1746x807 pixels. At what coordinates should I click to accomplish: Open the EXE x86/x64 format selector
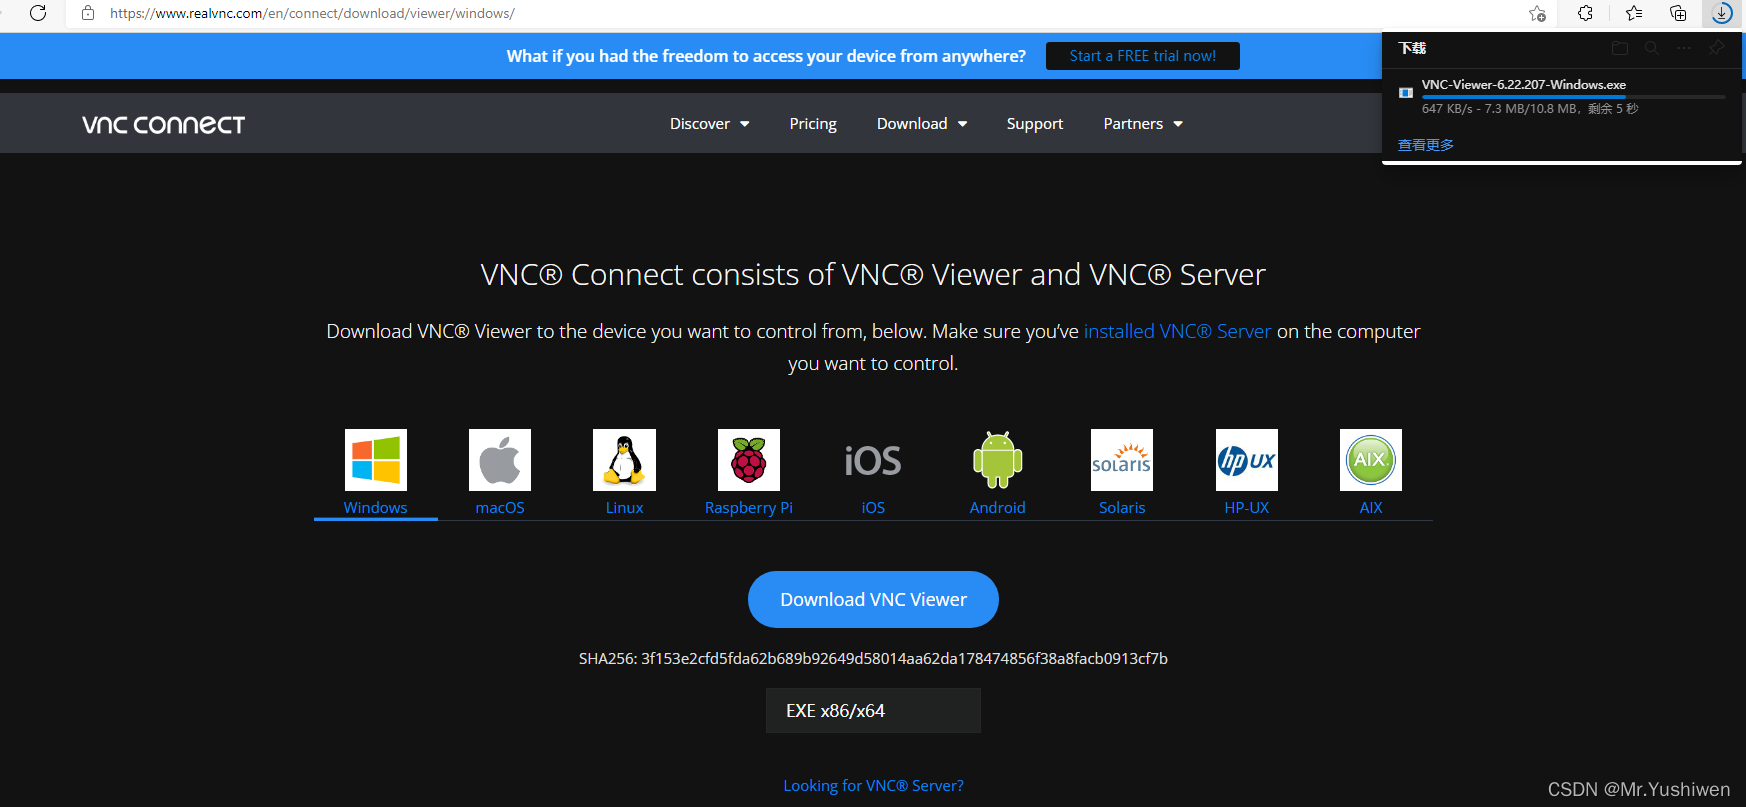(x=873, y=711)
